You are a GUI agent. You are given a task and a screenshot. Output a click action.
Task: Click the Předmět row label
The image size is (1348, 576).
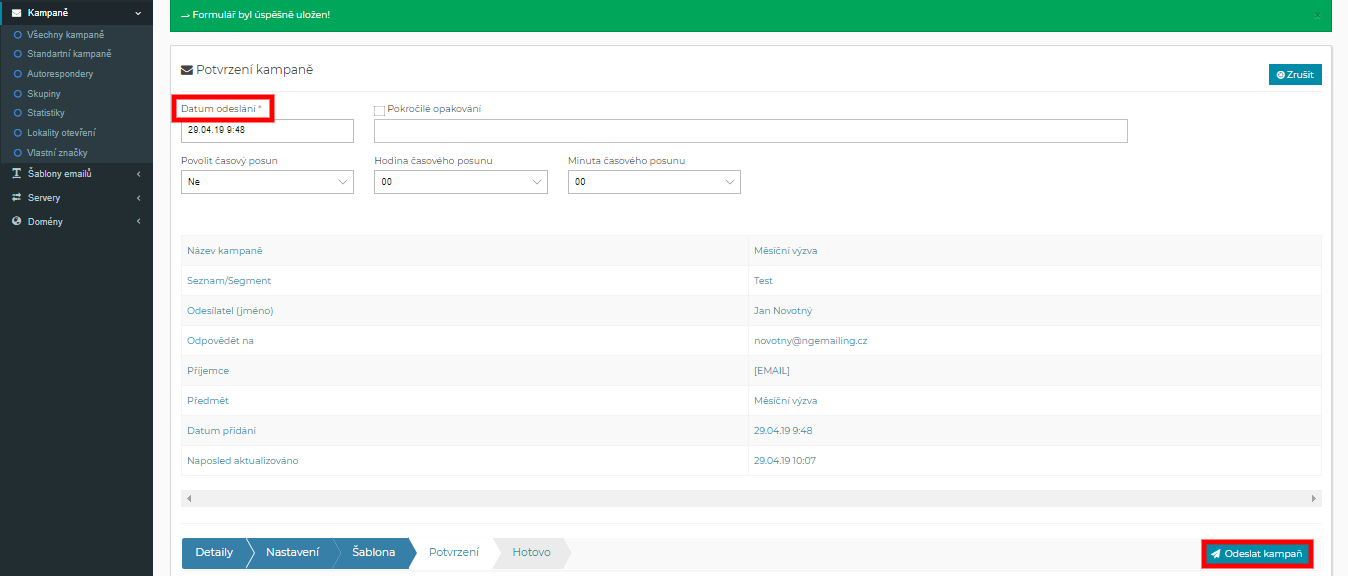tap(208, 401)
